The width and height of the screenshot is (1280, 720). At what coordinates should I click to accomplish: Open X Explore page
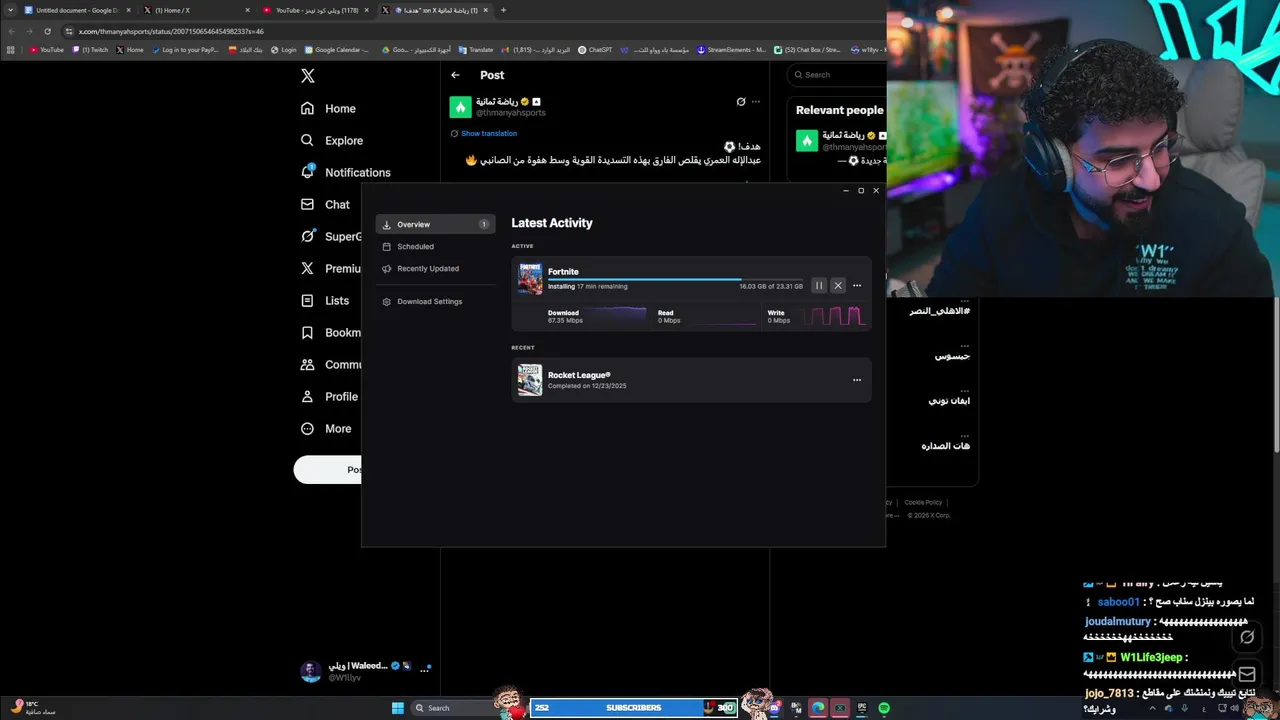332,140
